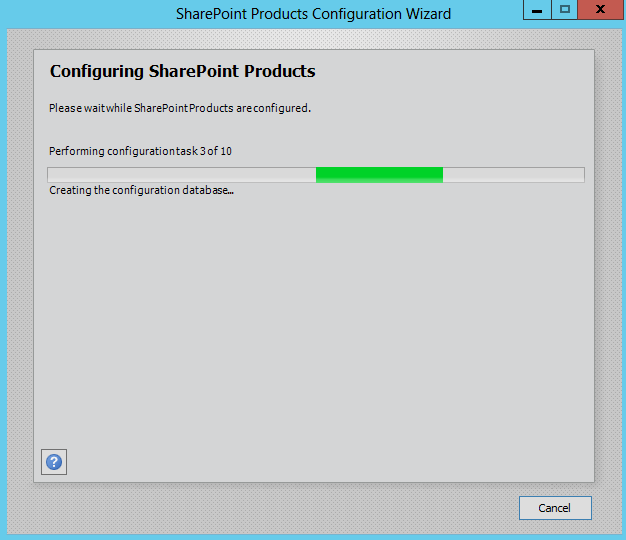626x540 pixels.
Task: Click the green progress bar segment
Action: point(379,175)
